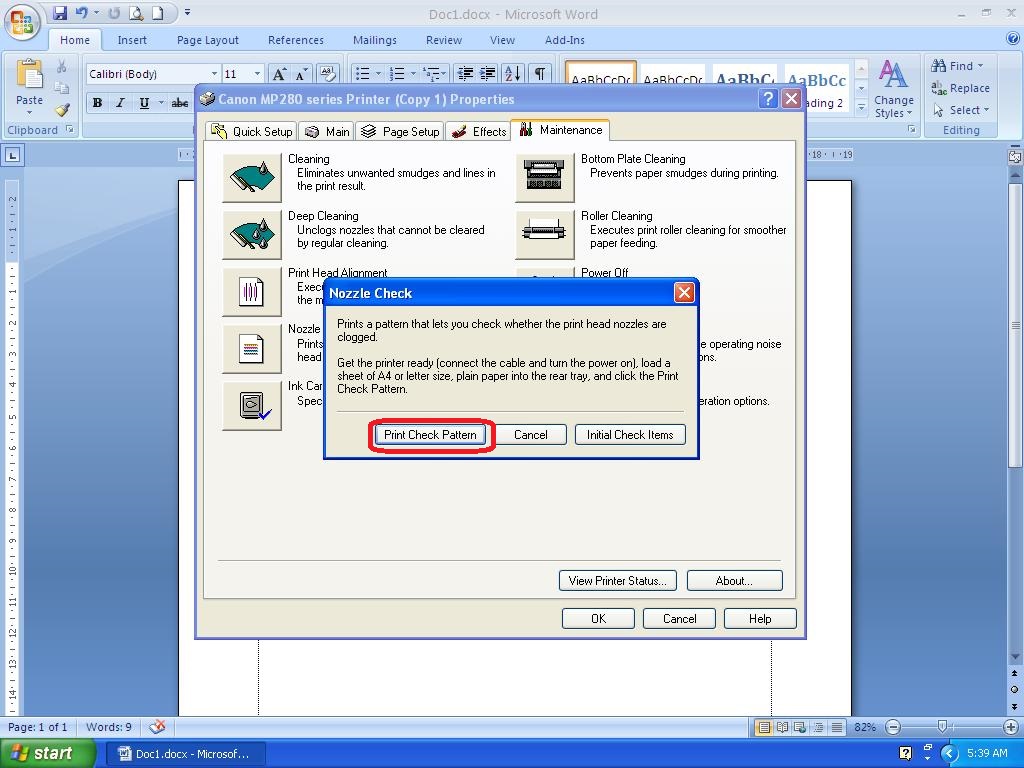Screen dimensions: 1024x768
Task: Click OK in printer Properties dialog
Action: pyautogui.click(x=598, y=618)
